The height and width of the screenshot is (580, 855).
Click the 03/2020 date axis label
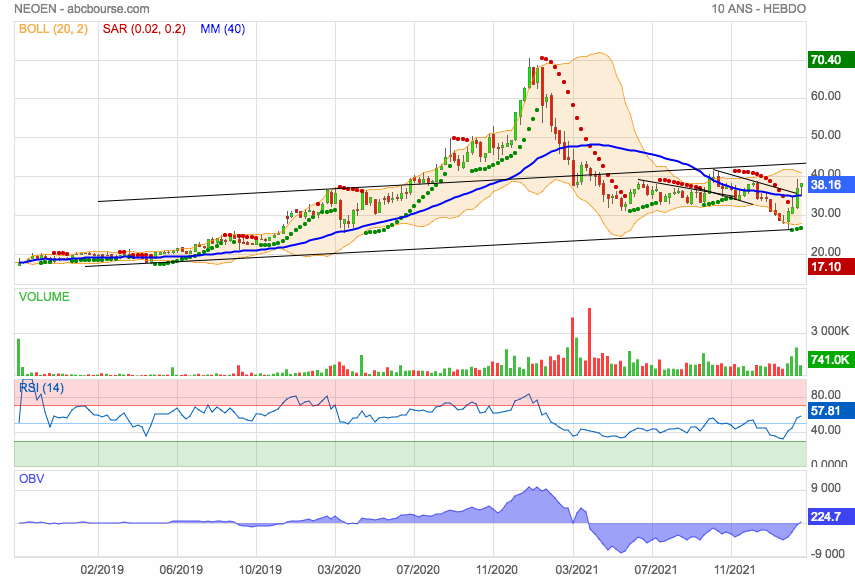pyautogui.click(x=339, y=570)
